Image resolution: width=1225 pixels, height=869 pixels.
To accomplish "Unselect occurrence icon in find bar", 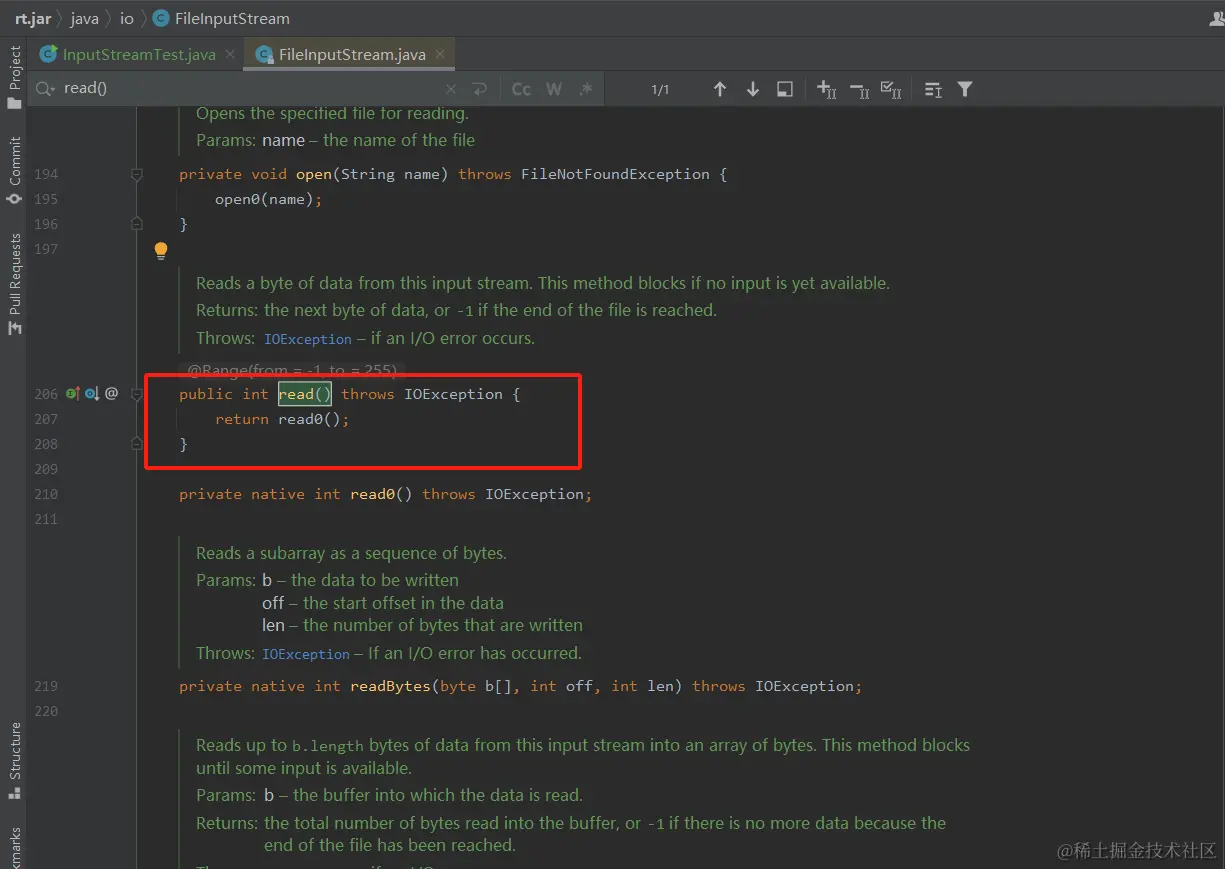I will pos(859,89).
